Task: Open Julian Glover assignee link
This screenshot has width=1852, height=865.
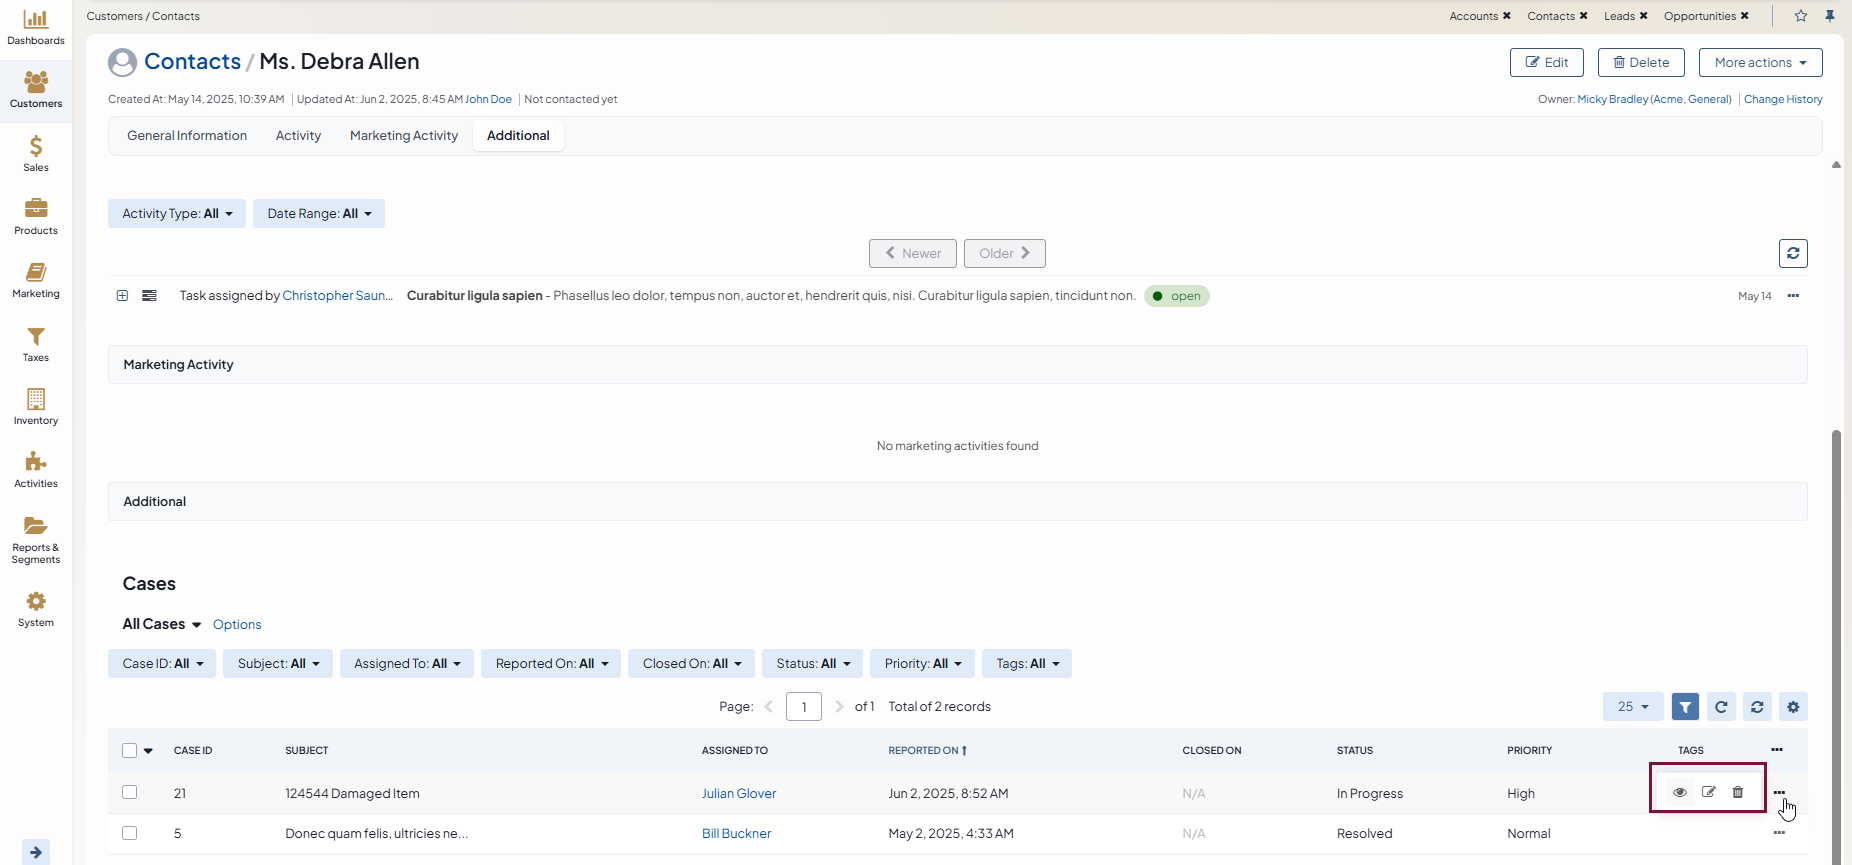Action: click(x=739, y=794)
